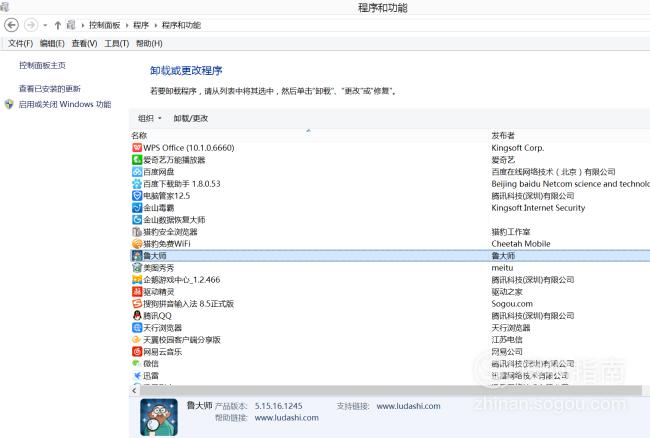650x438 pixels.
Task: Open the 组织 dropdown menu
Action: click(149, 119)
